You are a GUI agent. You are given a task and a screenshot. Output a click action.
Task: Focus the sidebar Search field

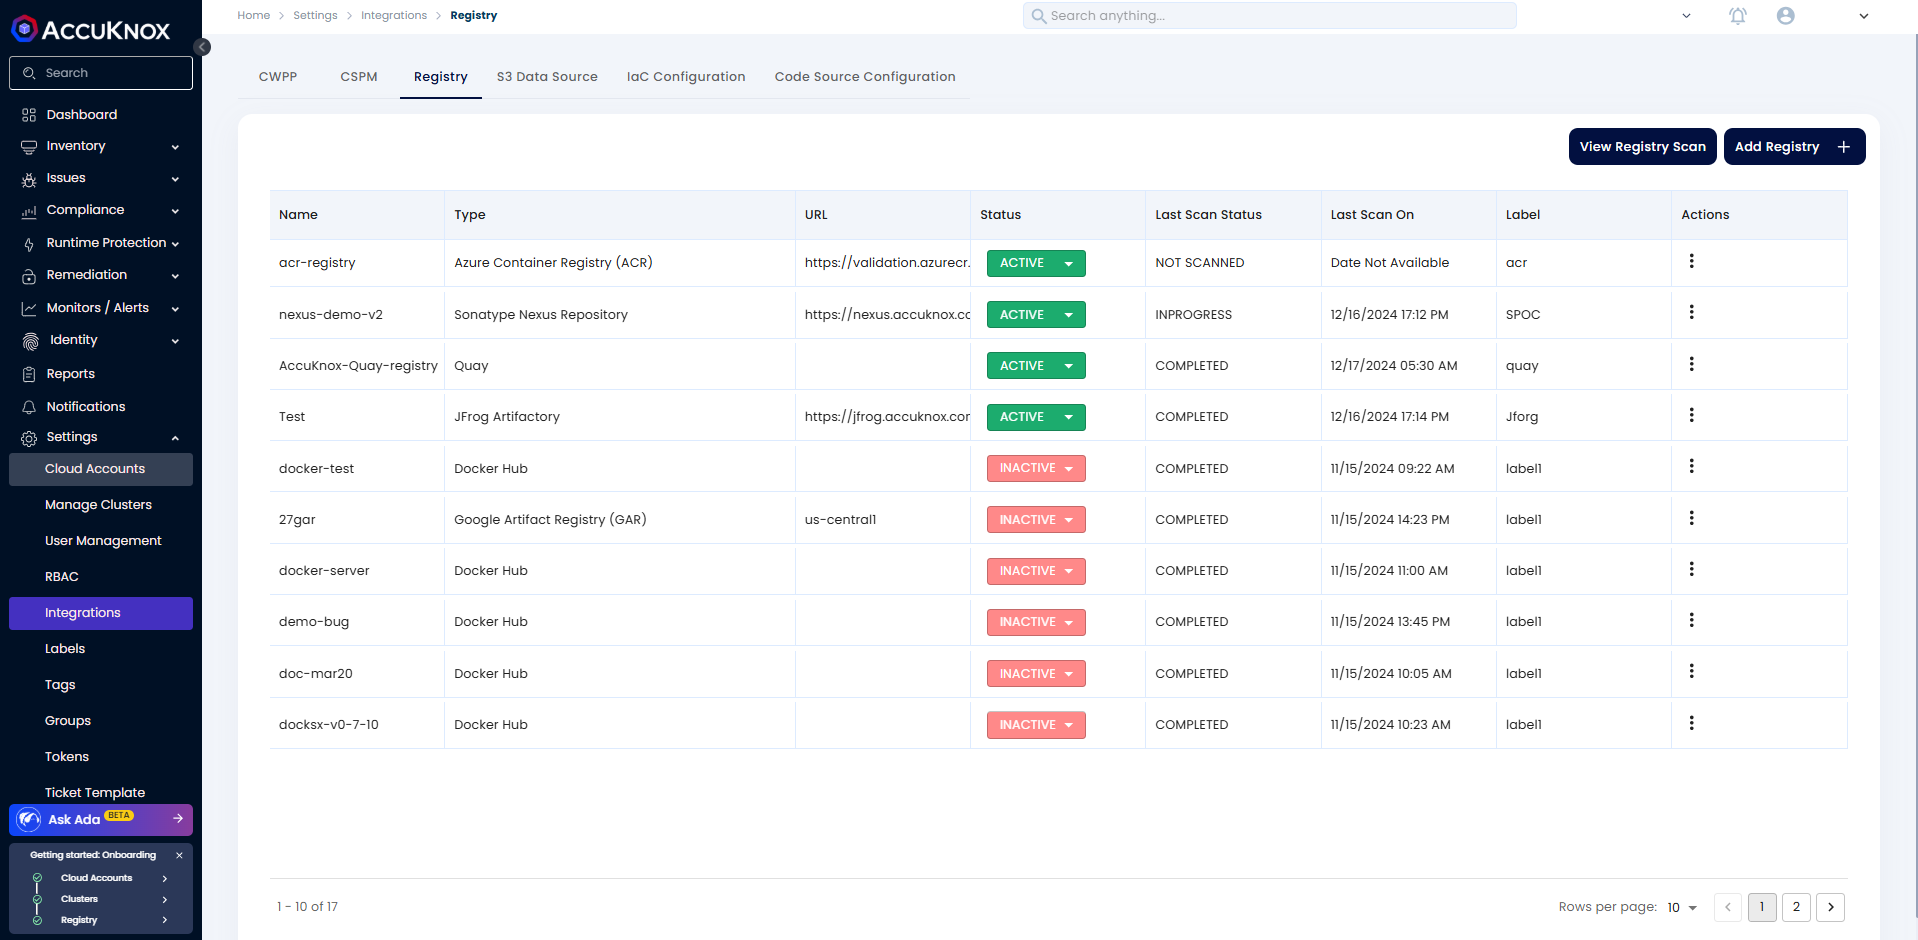pos(101,73)
